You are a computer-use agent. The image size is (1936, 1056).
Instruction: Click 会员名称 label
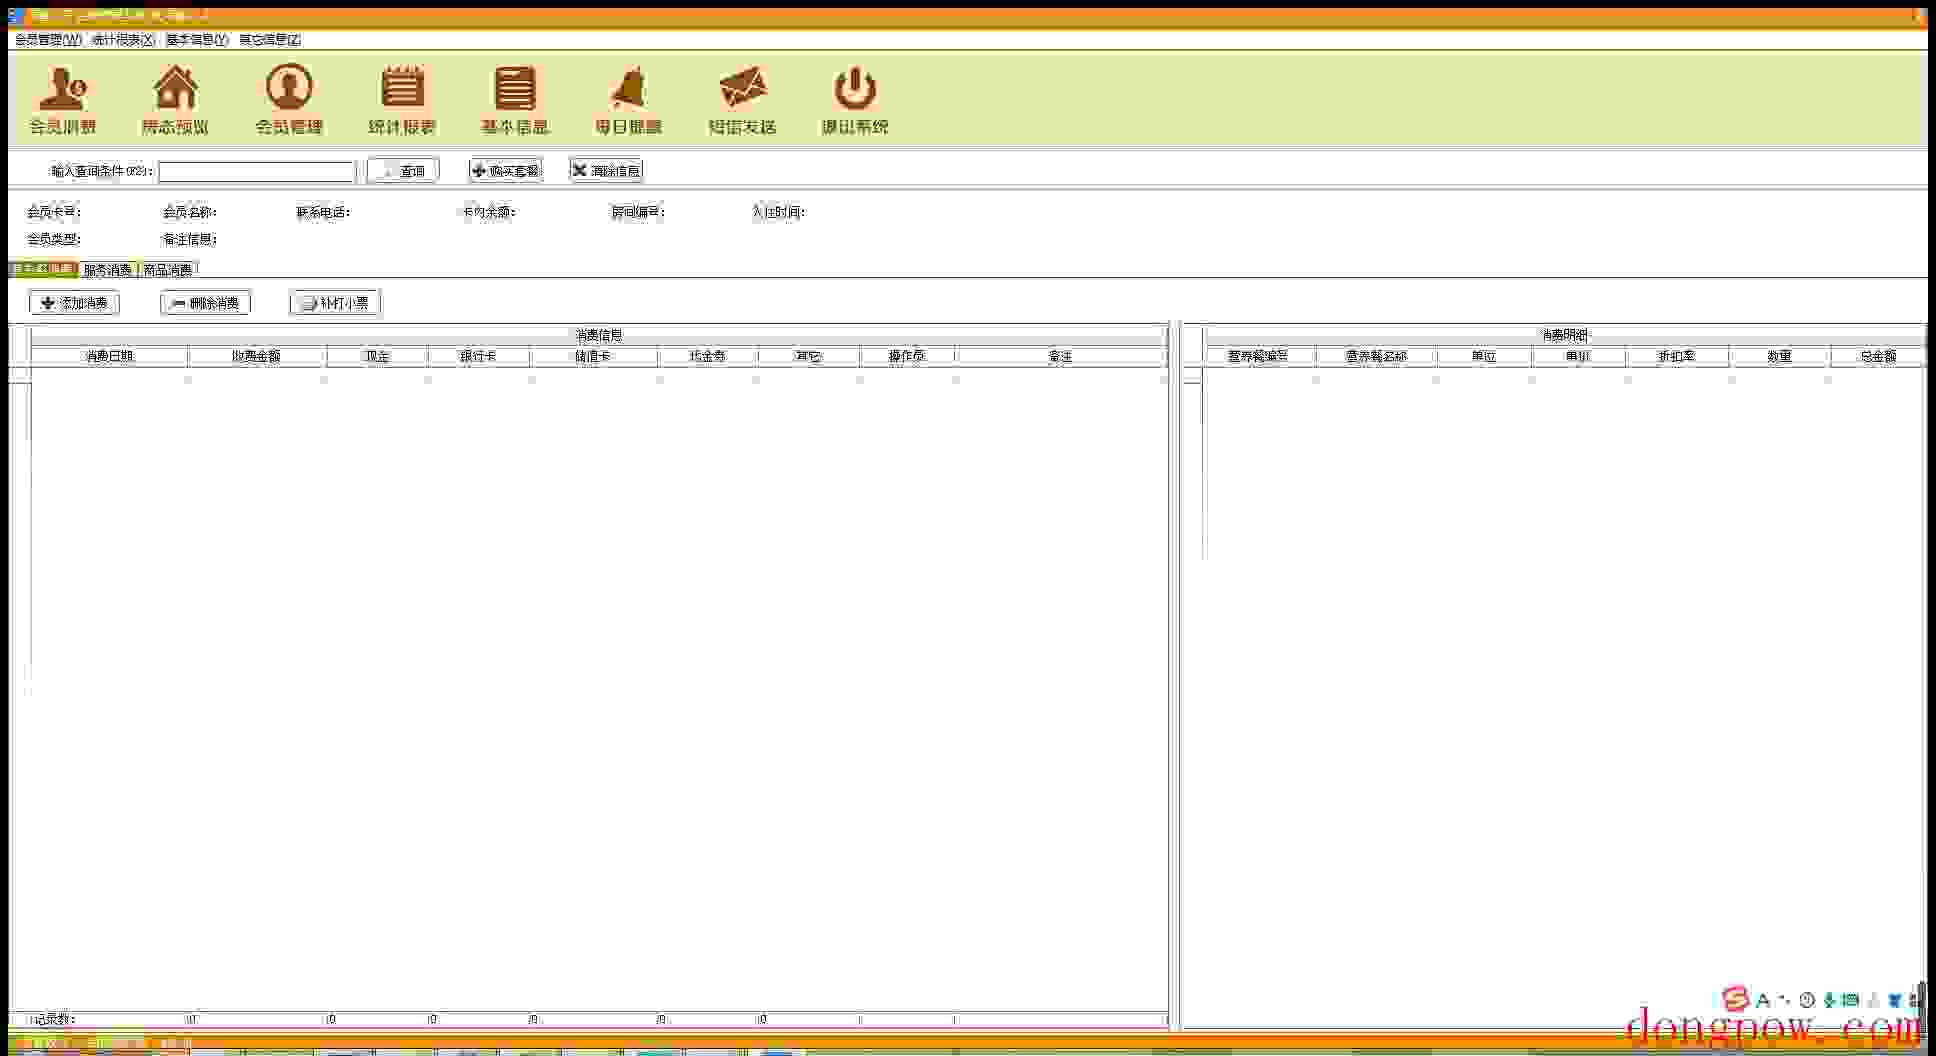click(190, 212)
